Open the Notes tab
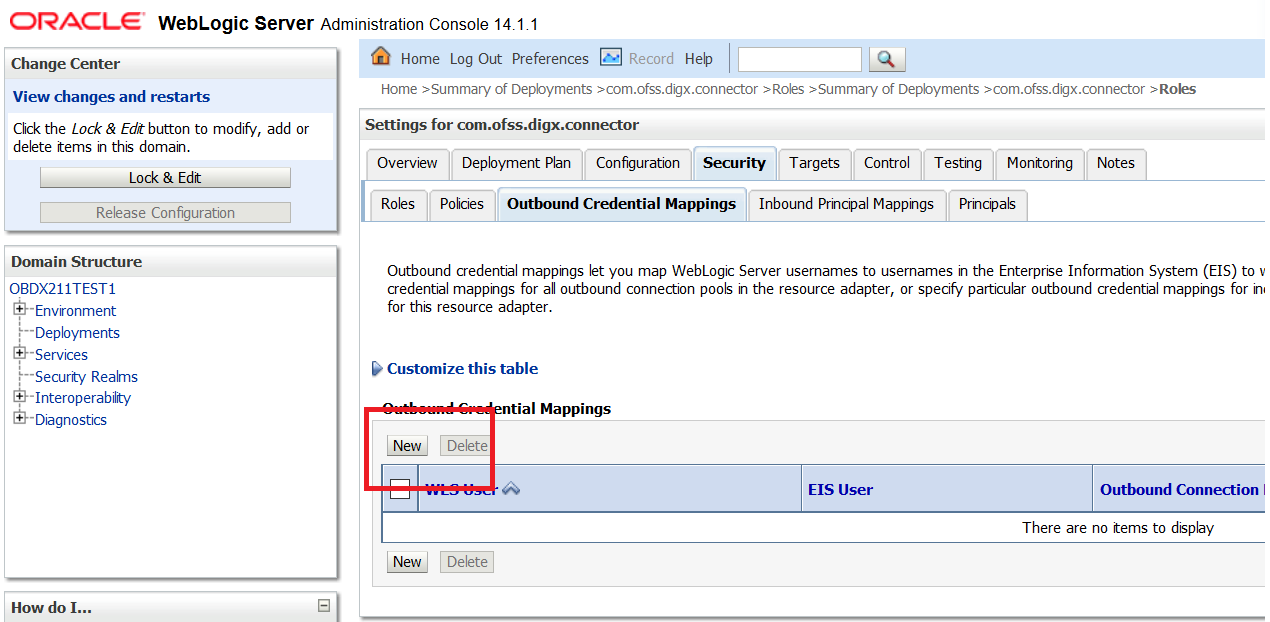 (1116, 163)
